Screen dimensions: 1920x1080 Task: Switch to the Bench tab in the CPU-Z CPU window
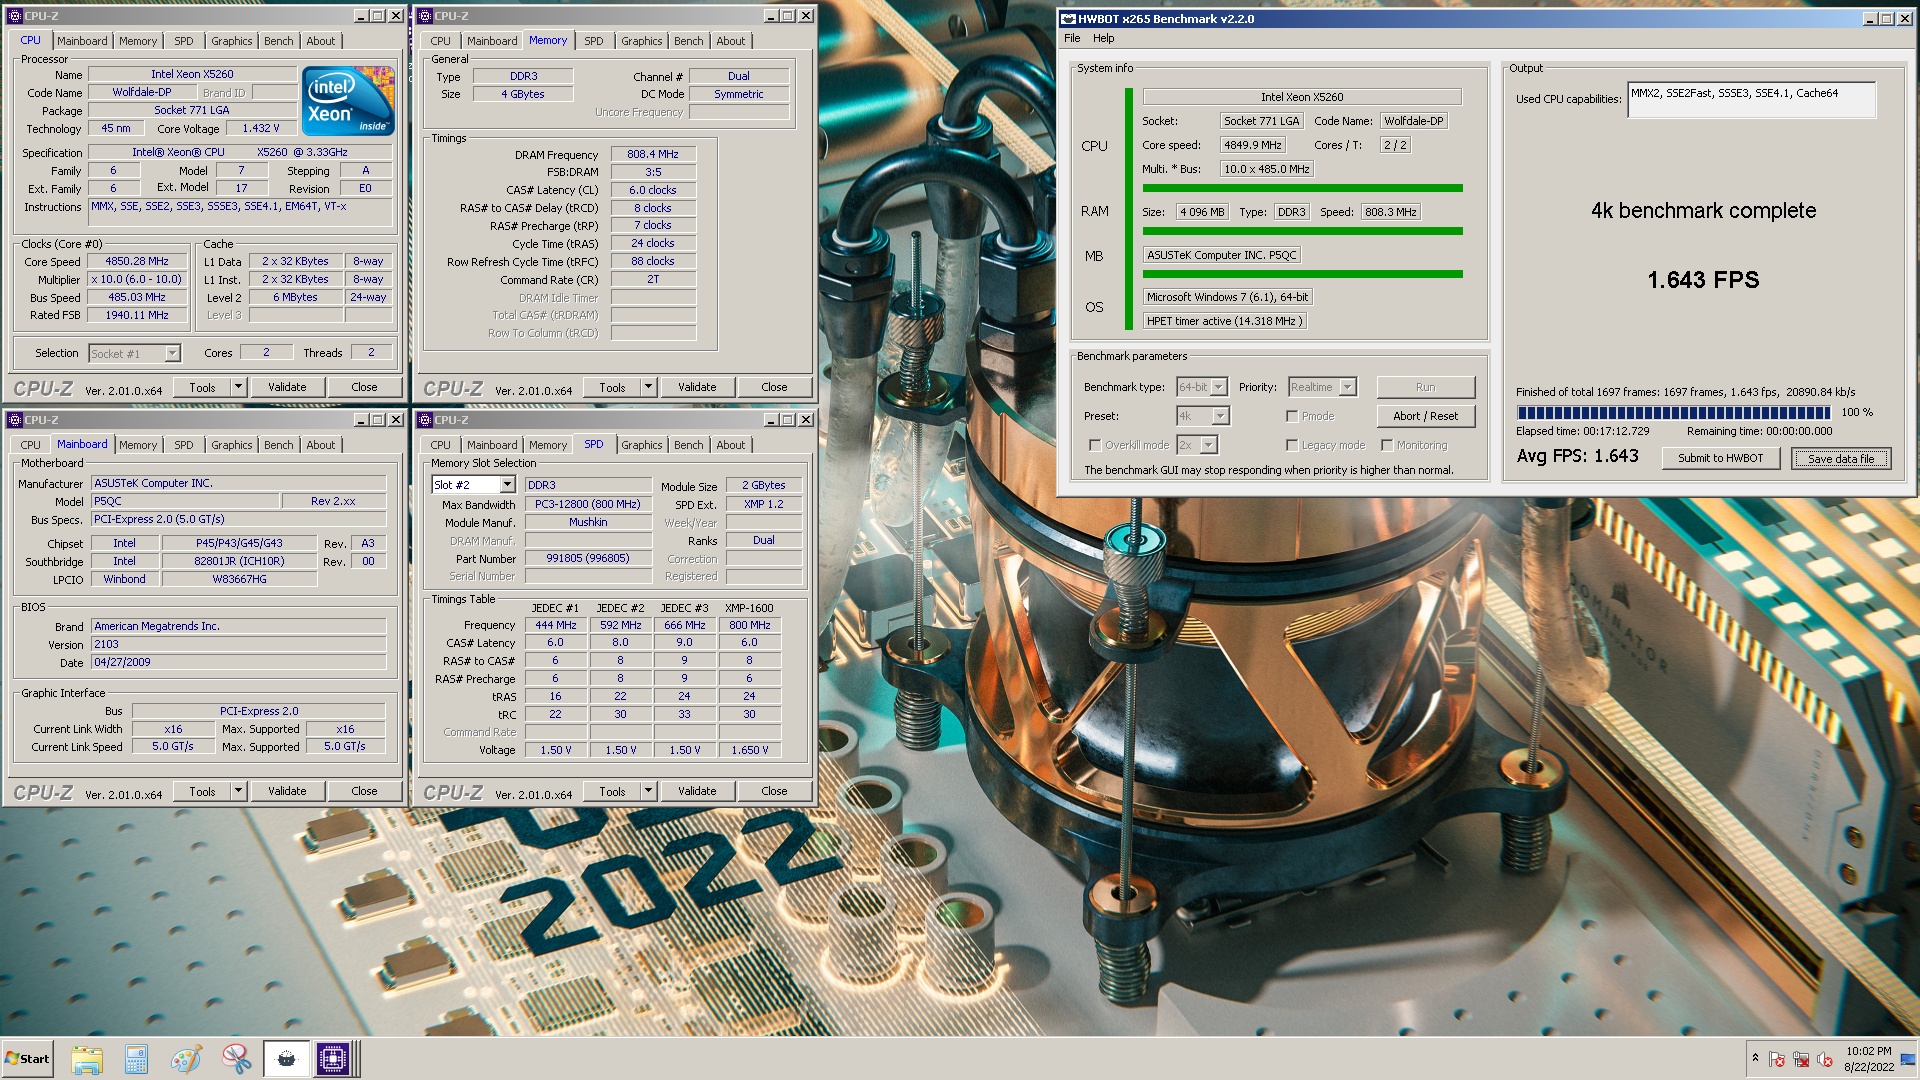[279, 41]
